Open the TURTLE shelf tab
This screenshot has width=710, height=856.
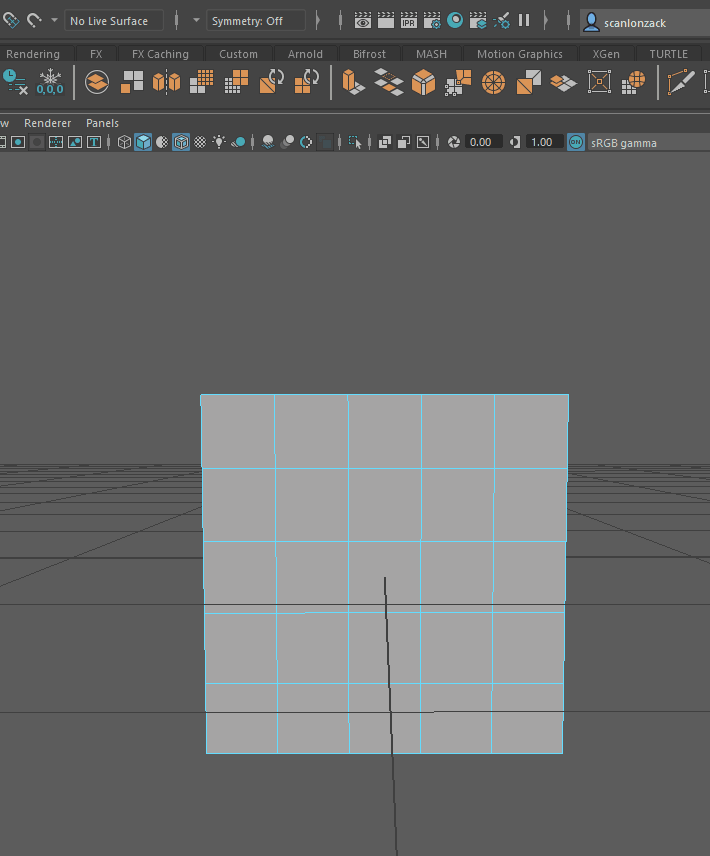669,54
